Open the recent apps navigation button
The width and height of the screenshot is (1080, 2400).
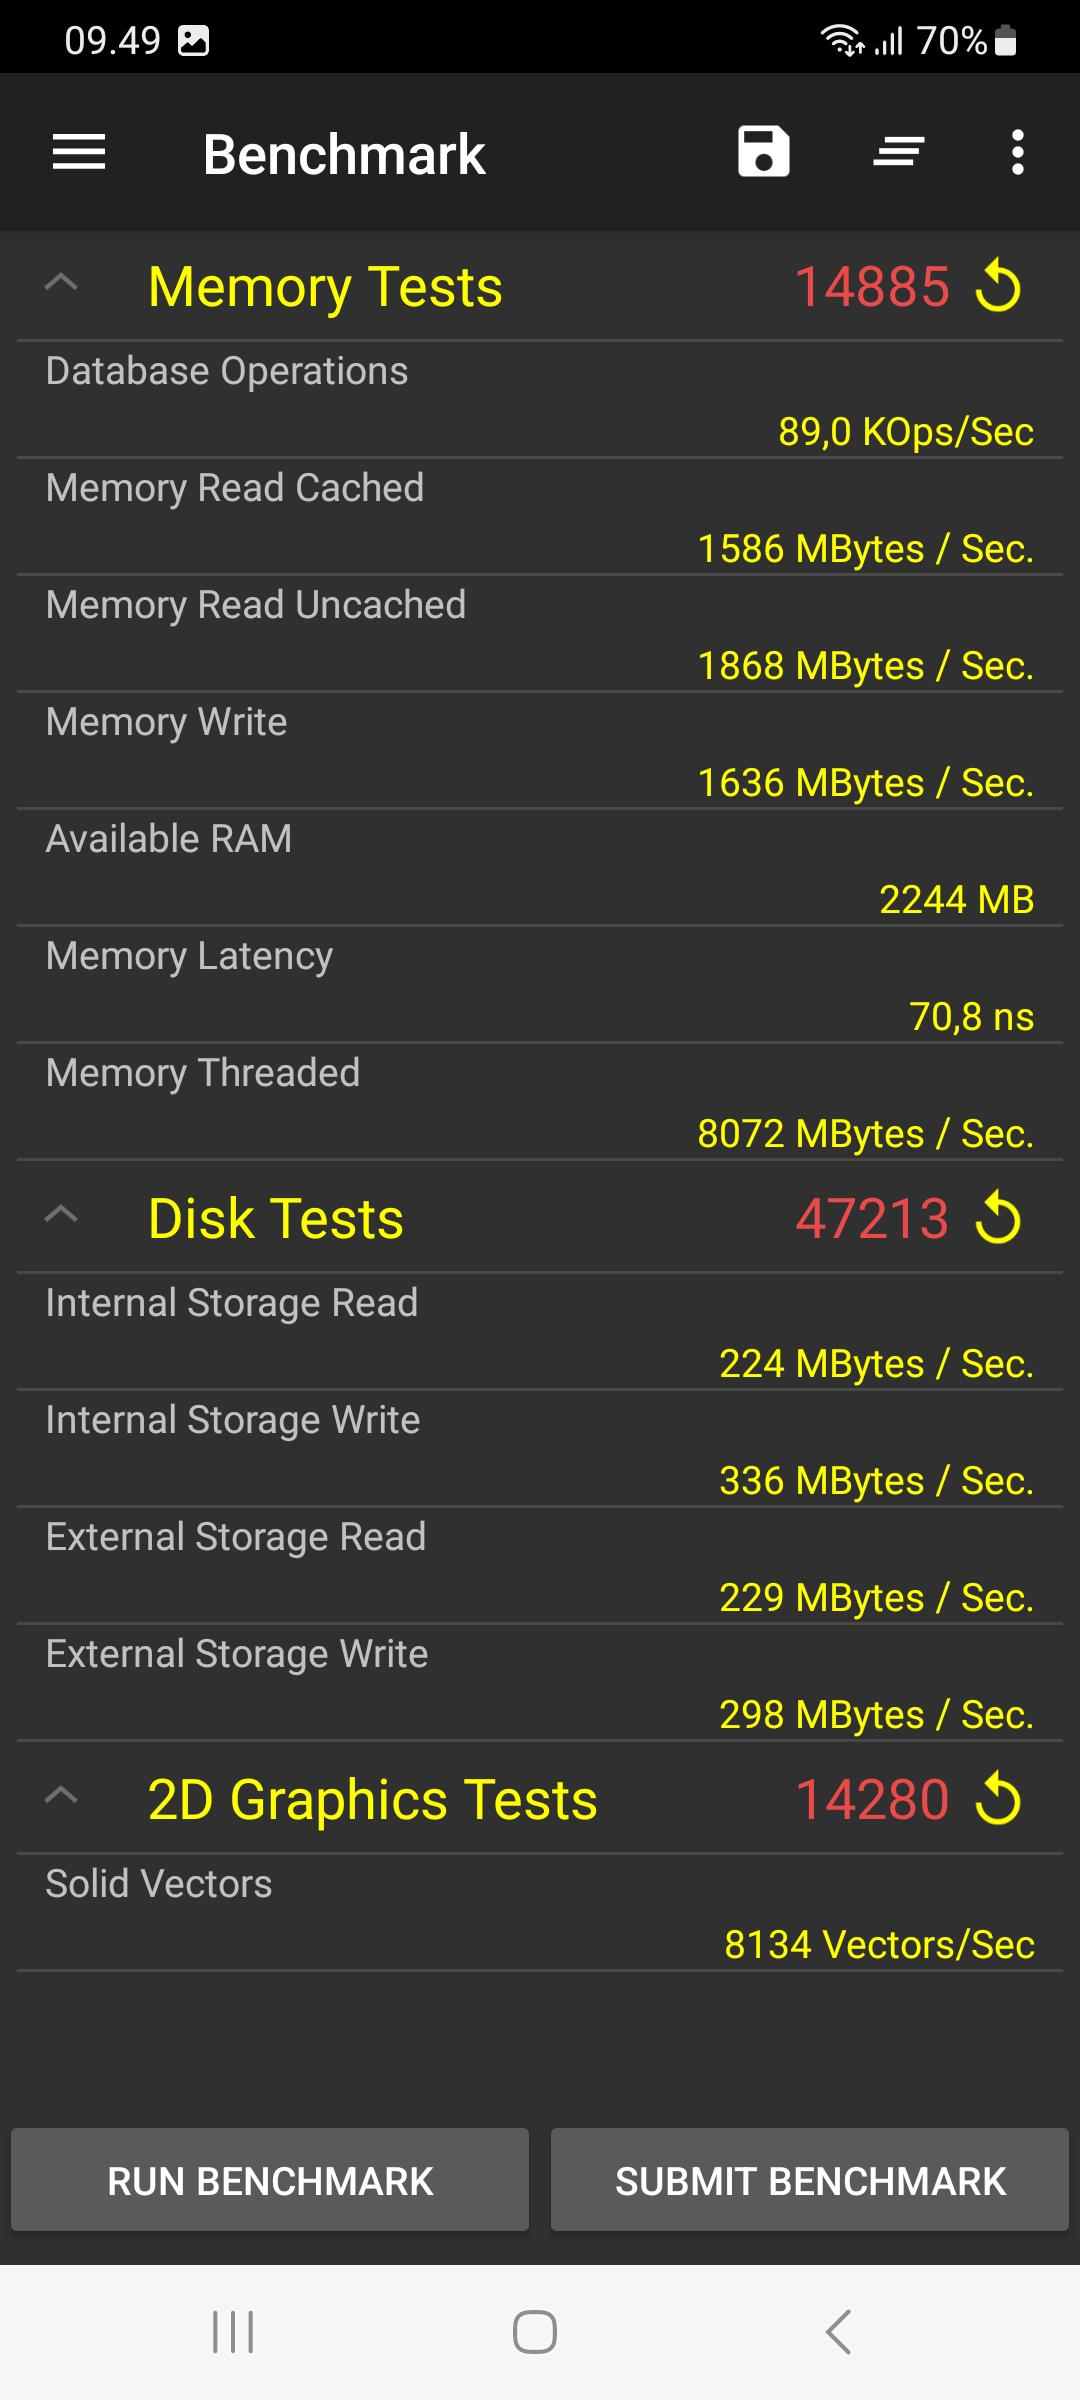coord(233,2332)
